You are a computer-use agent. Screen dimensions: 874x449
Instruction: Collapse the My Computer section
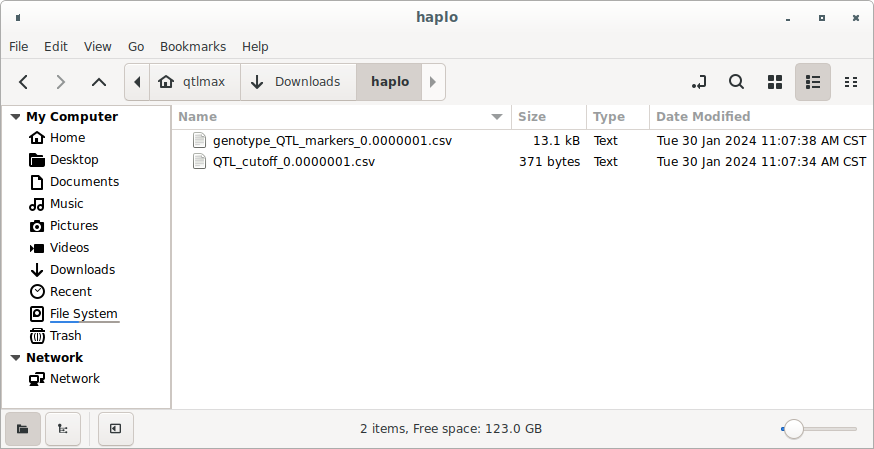(x=15, y=117)
